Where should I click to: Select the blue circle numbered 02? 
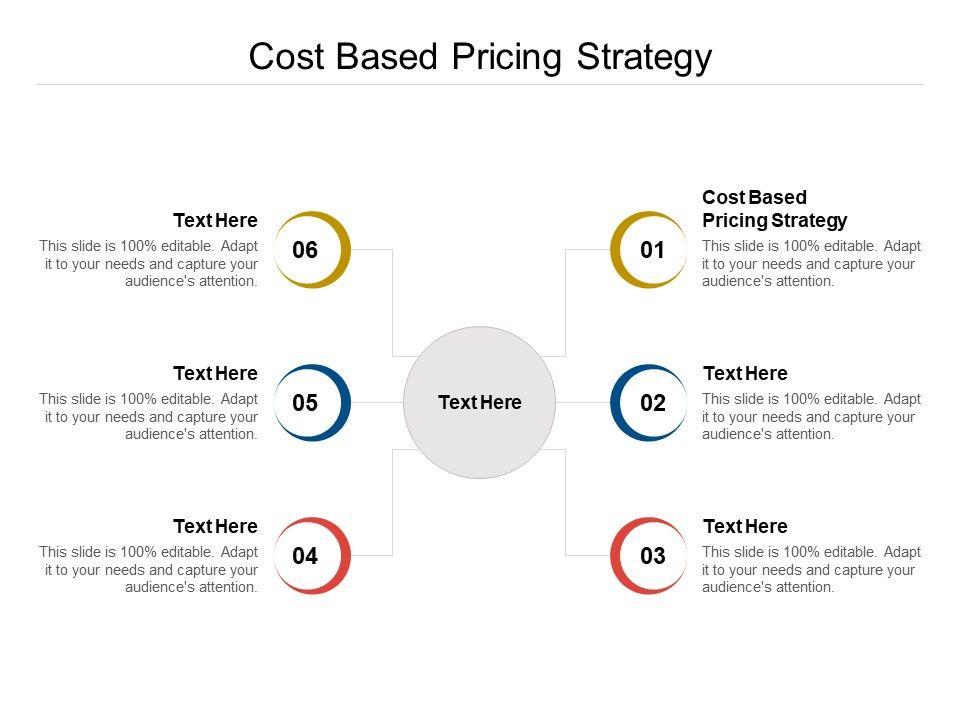coord(651,403)
